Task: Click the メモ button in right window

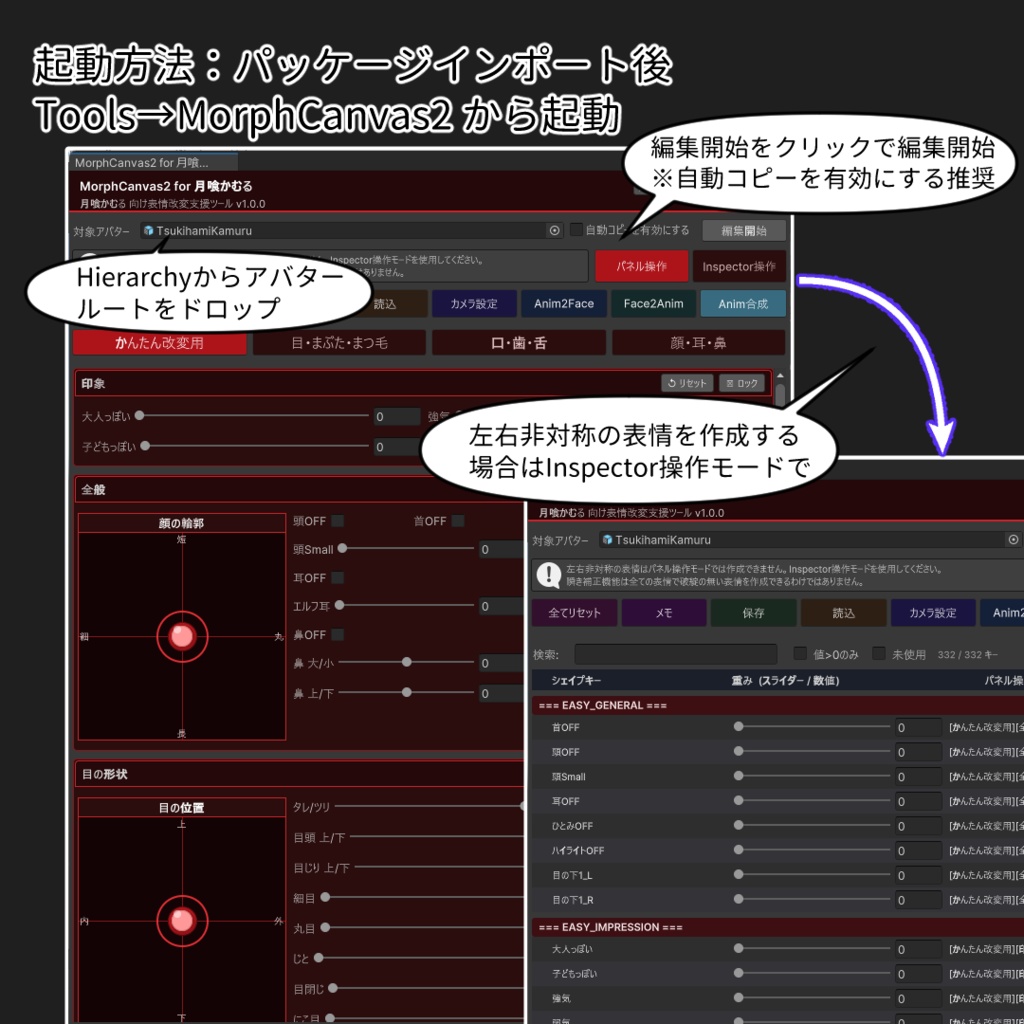Action: click(x=664, y=613)
